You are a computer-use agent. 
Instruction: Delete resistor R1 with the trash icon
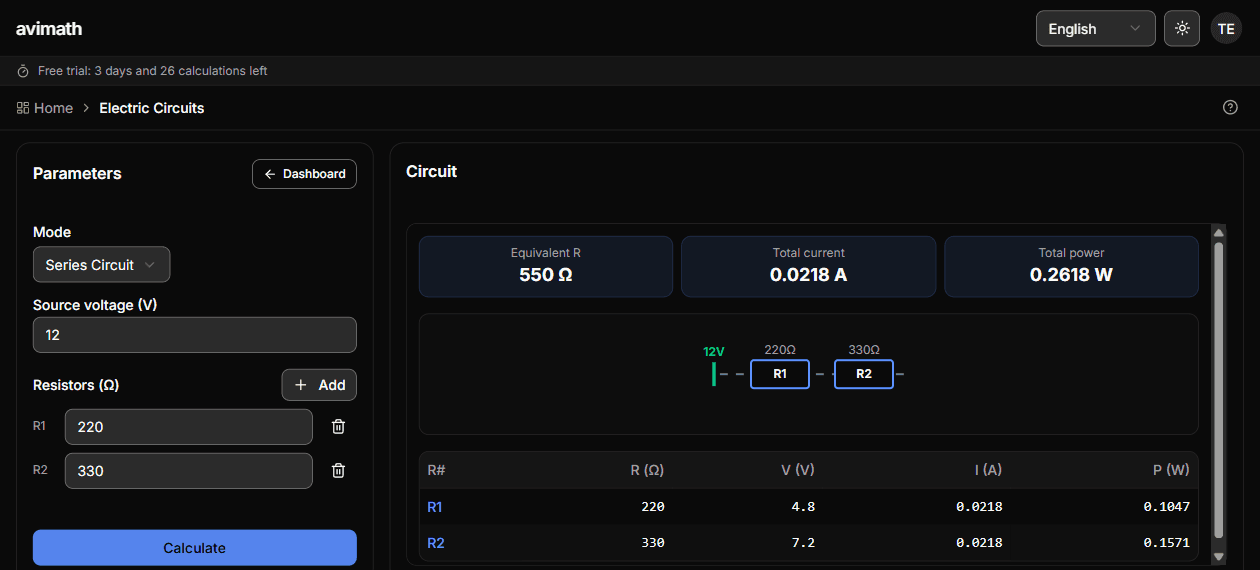pyautogui.click(x=339, y=427)
